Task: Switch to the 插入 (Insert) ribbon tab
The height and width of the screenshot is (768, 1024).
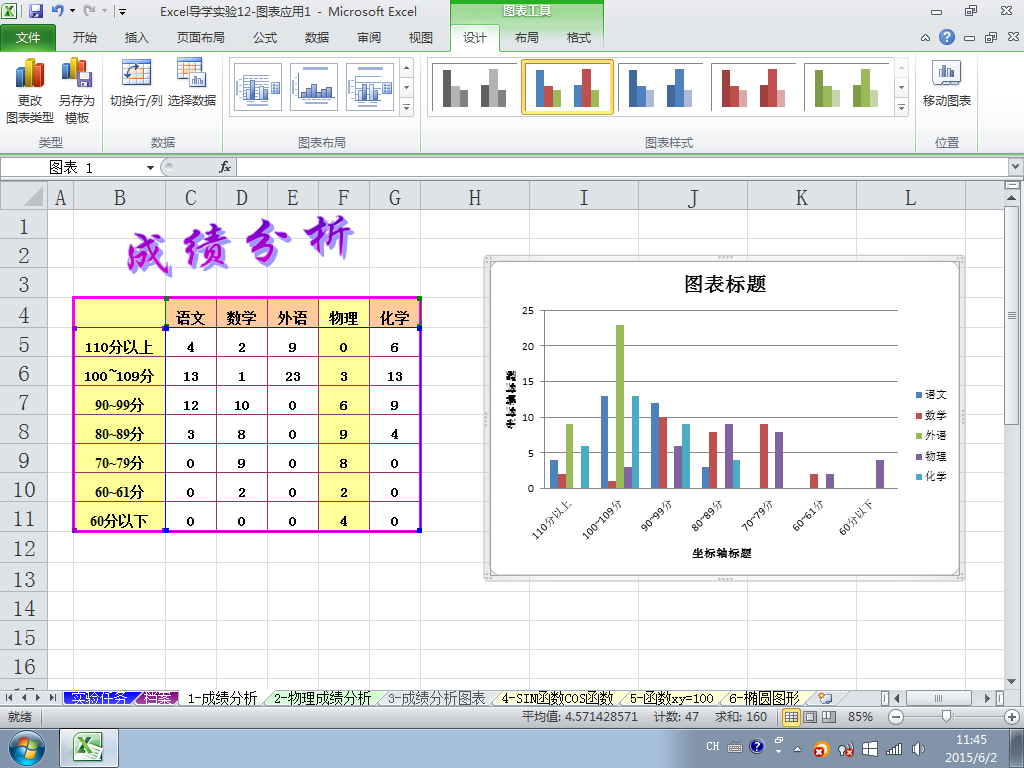Action: point(136,38)
